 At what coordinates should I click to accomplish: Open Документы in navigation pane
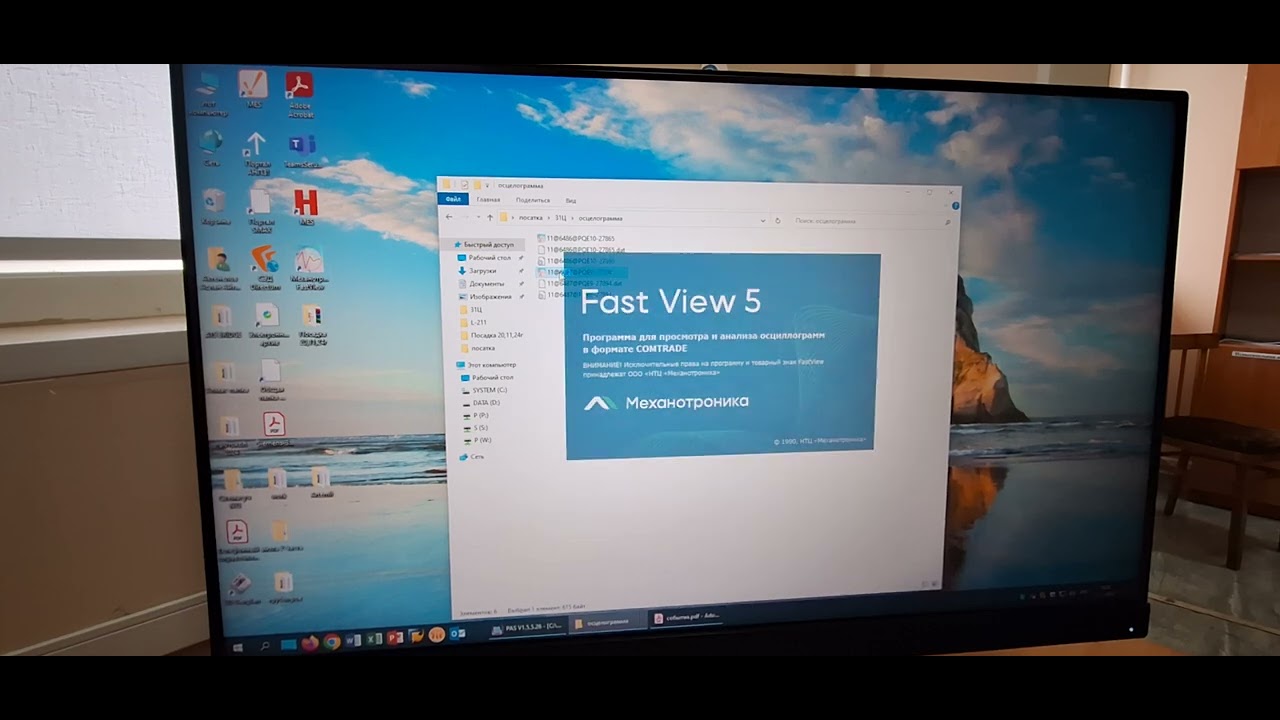[480, 284]
